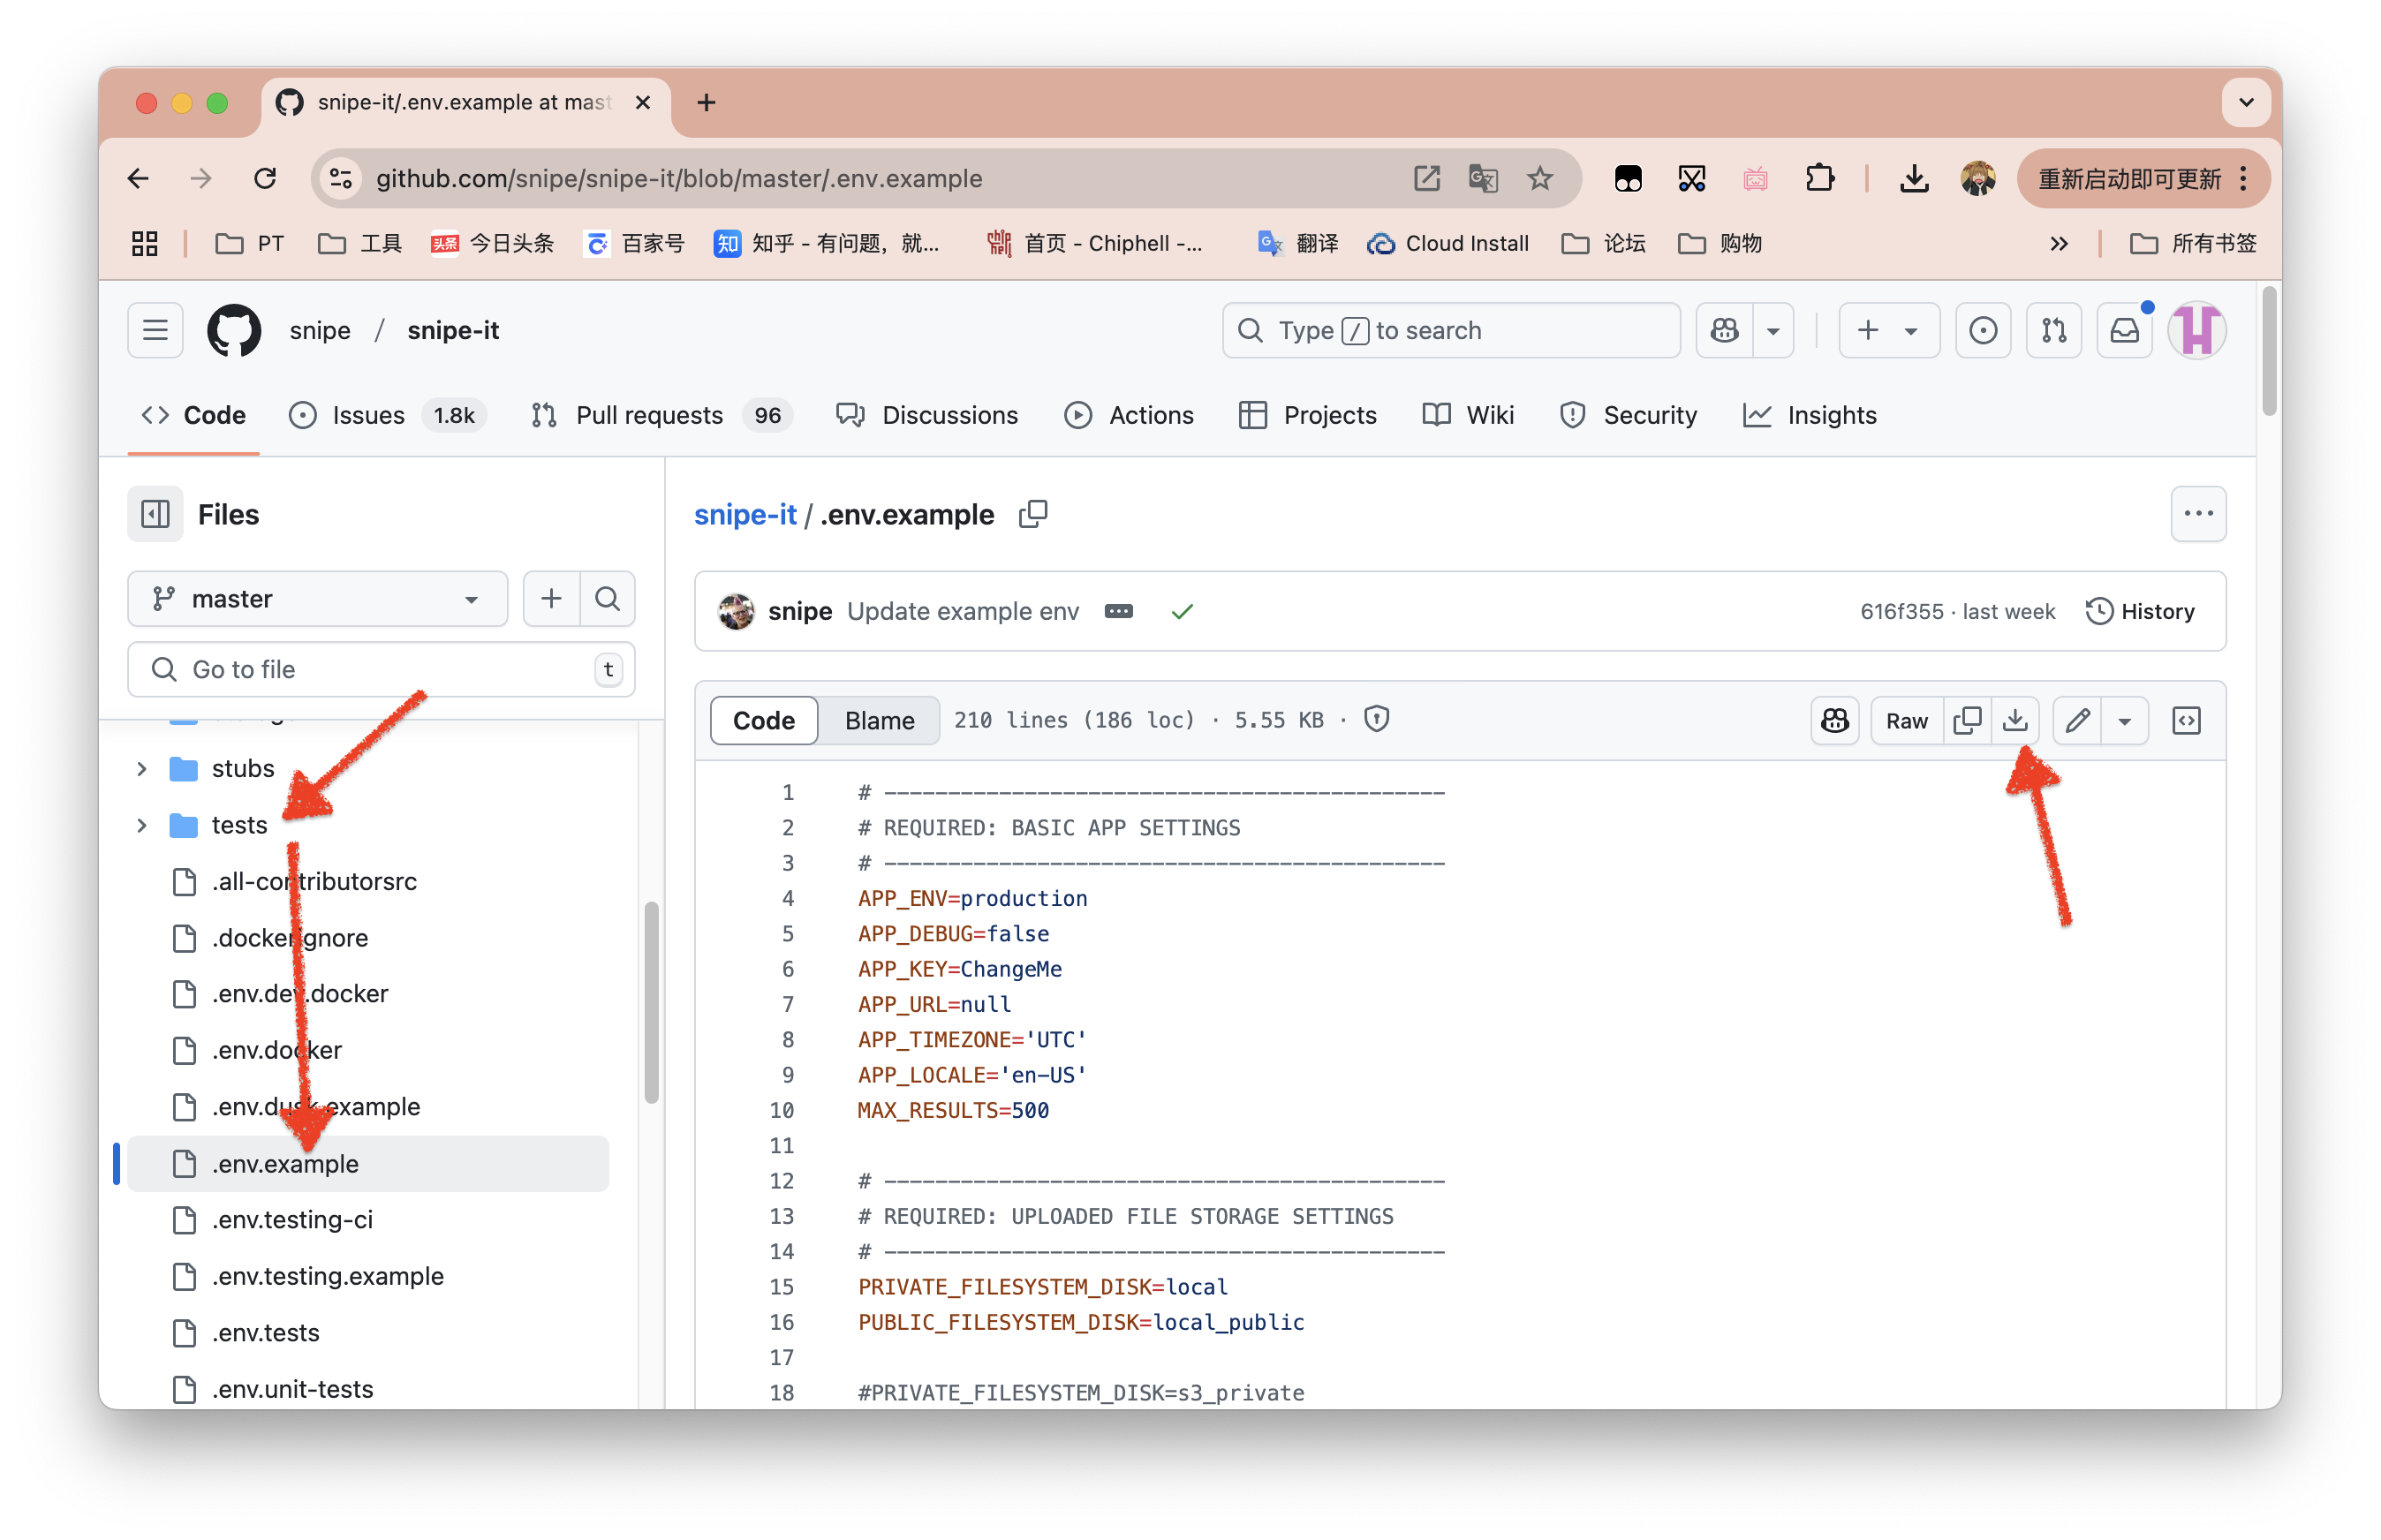Viewport: 2381px width, 1540px height.
Task: Open the Wiki tab
Action: pos(1467,415)
